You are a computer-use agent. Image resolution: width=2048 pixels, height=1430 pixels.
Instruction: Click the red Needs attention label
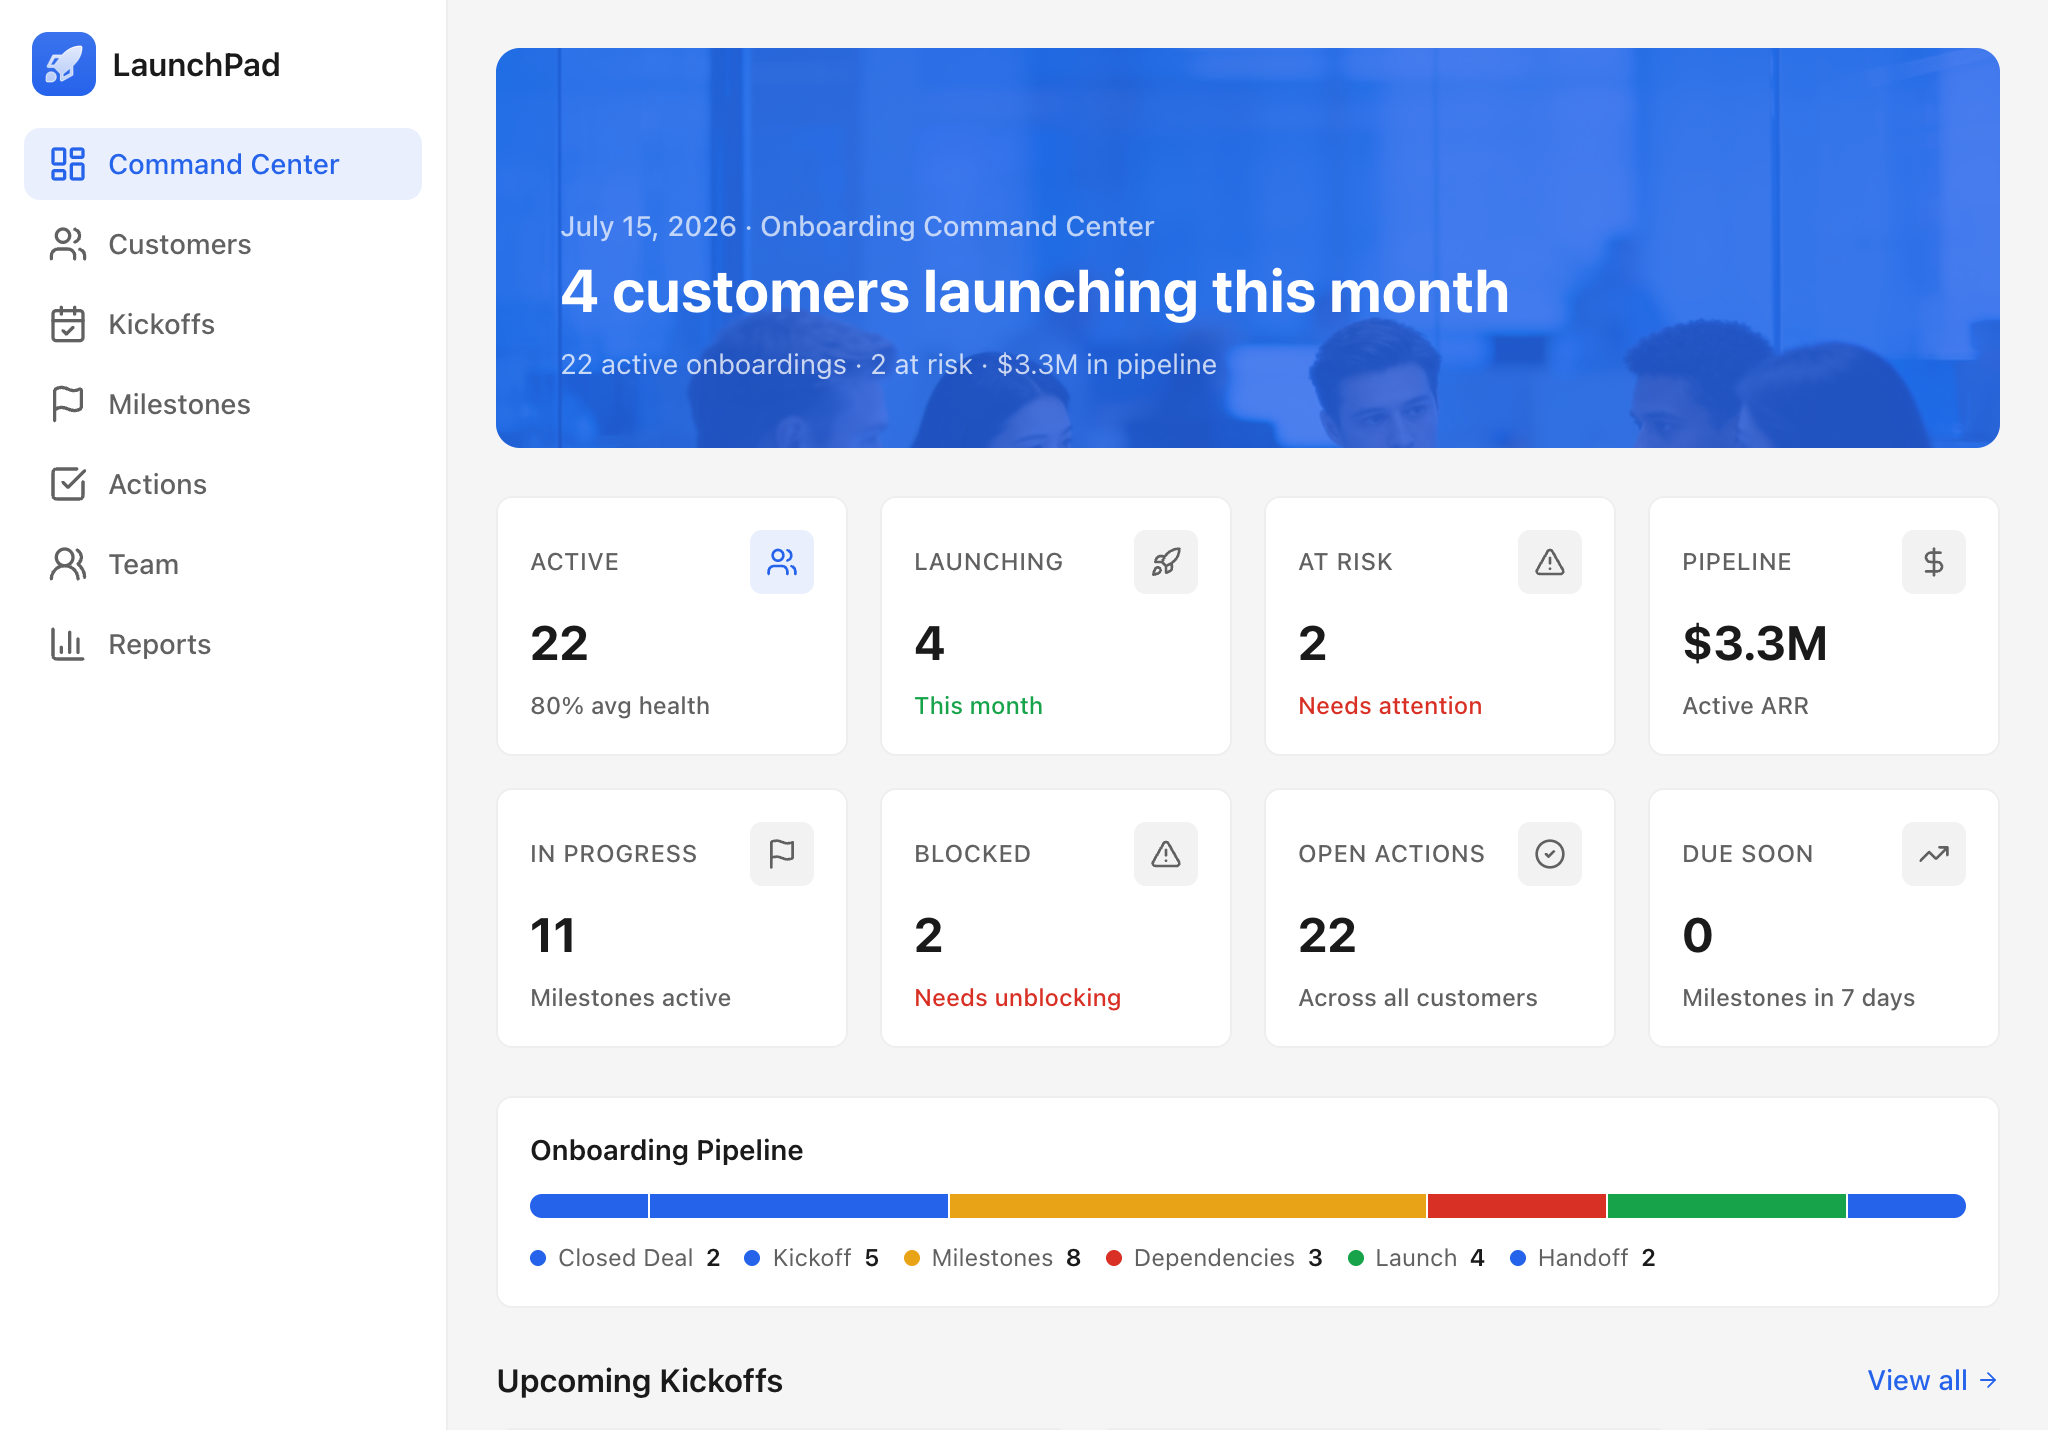[1390, 706]
